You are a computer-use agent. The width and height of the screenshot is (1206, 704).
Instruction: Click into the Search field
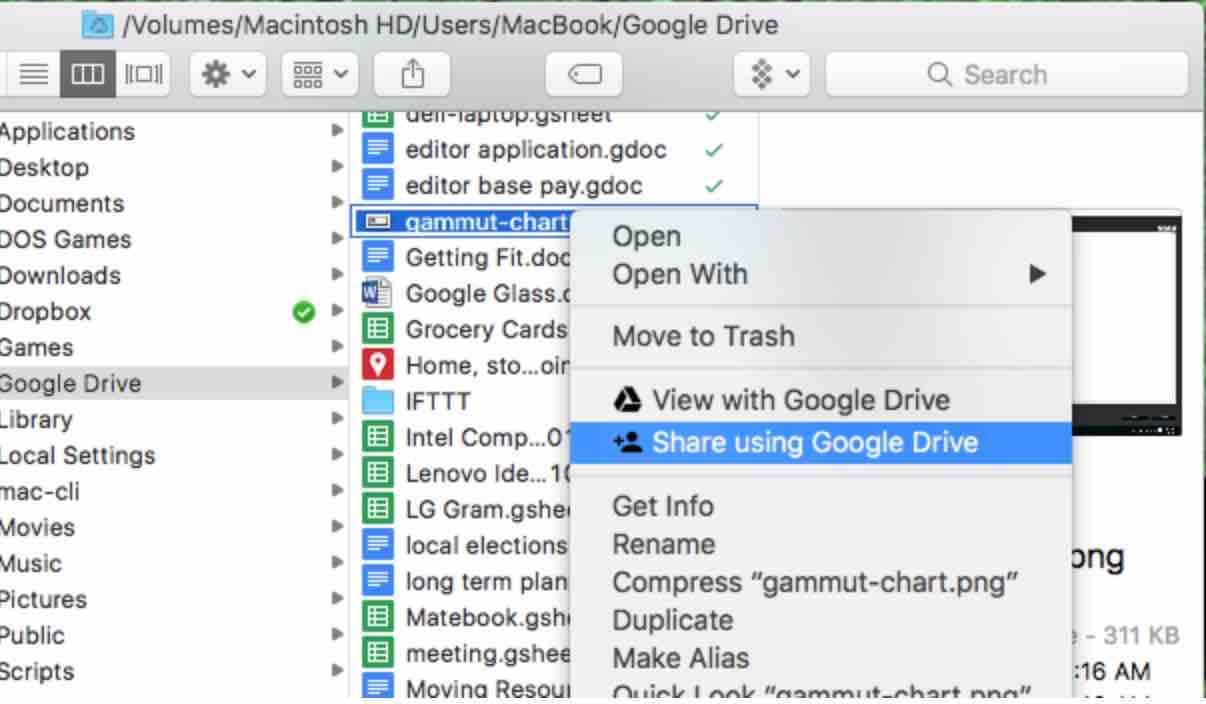[x=1007, y=74]
